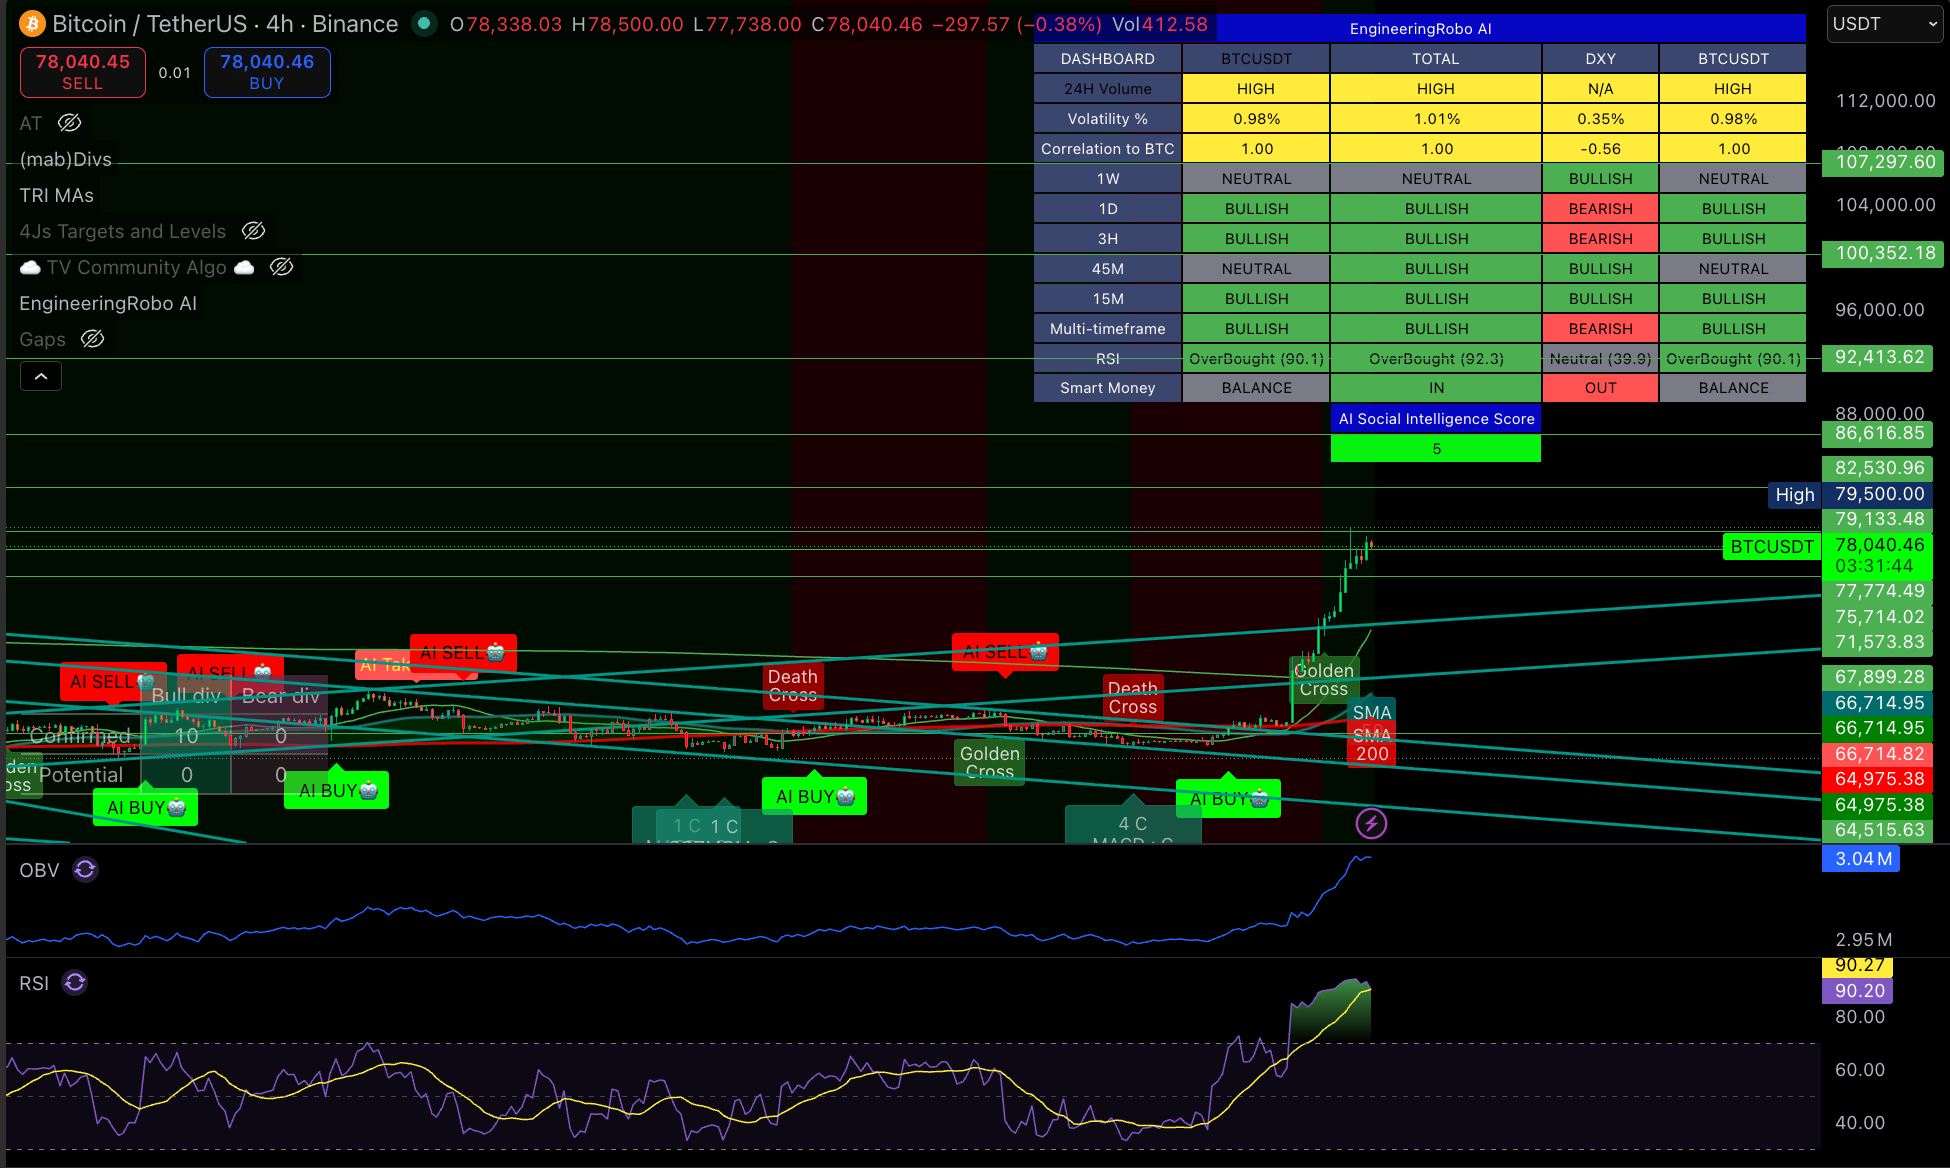The image size is (1950, 1168).
Task: Click the TOTAL volatility value 1.01%
Action: [x=1436, y=119]
